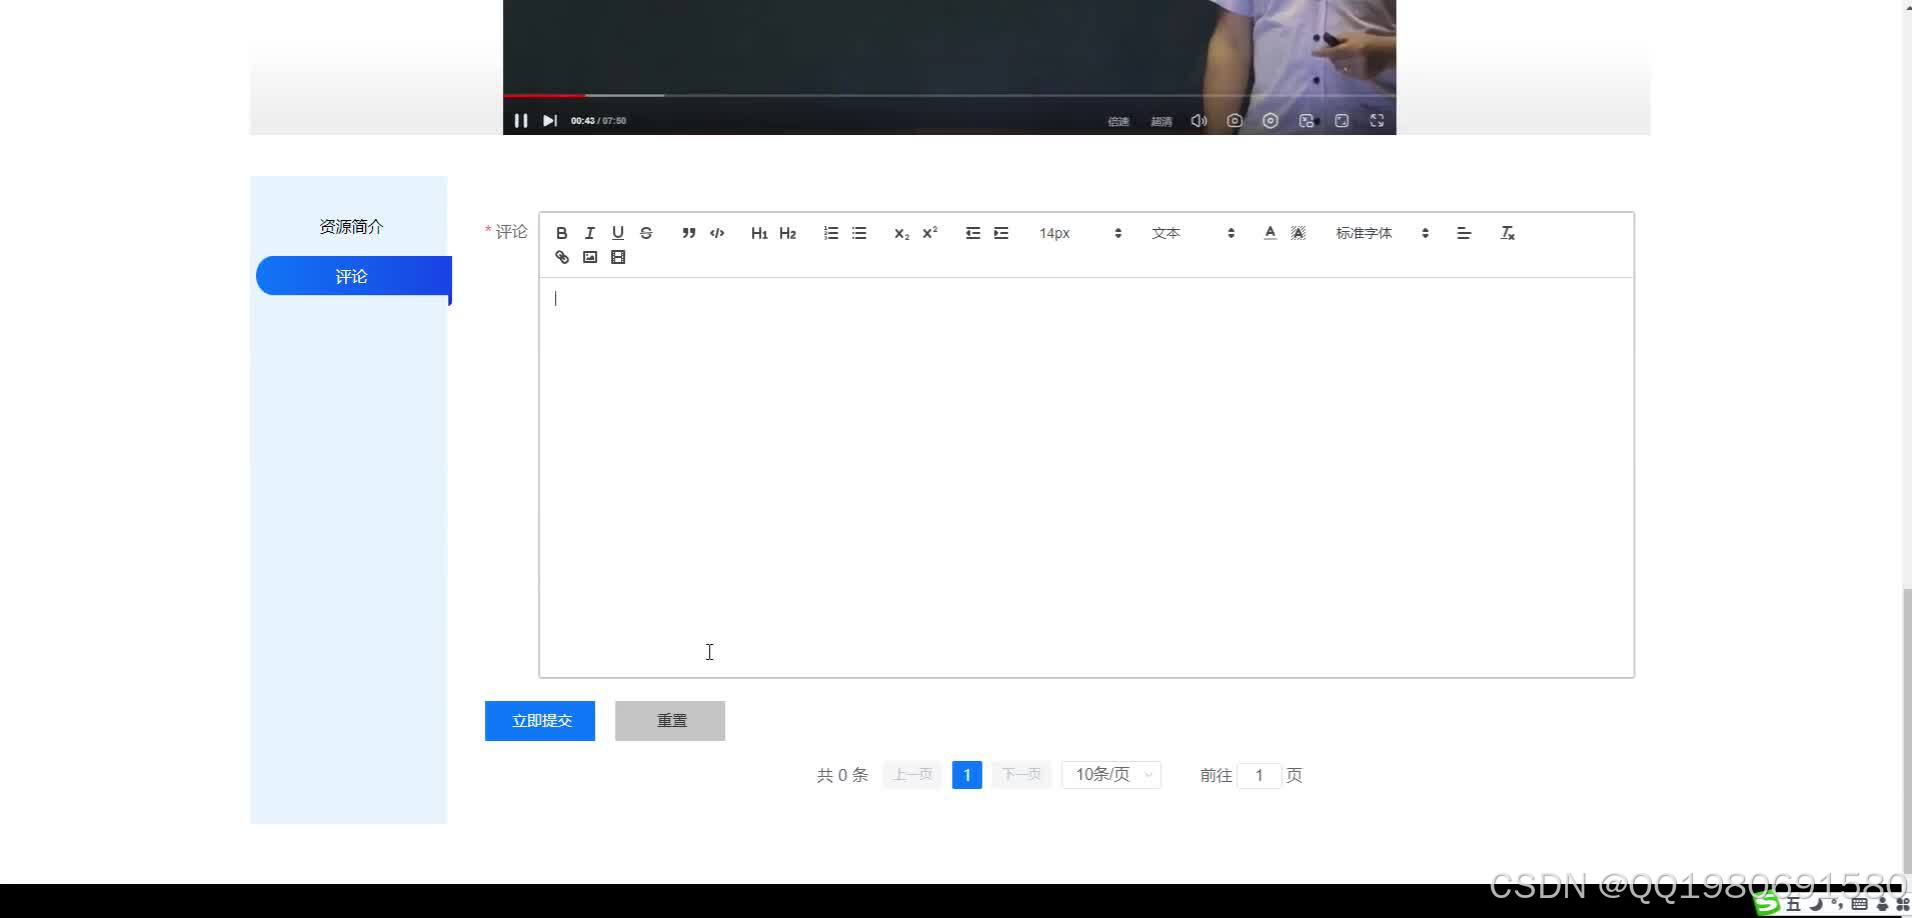Click the 立即提交 submit button
1912x918 pixels.
tap(539, 720)
